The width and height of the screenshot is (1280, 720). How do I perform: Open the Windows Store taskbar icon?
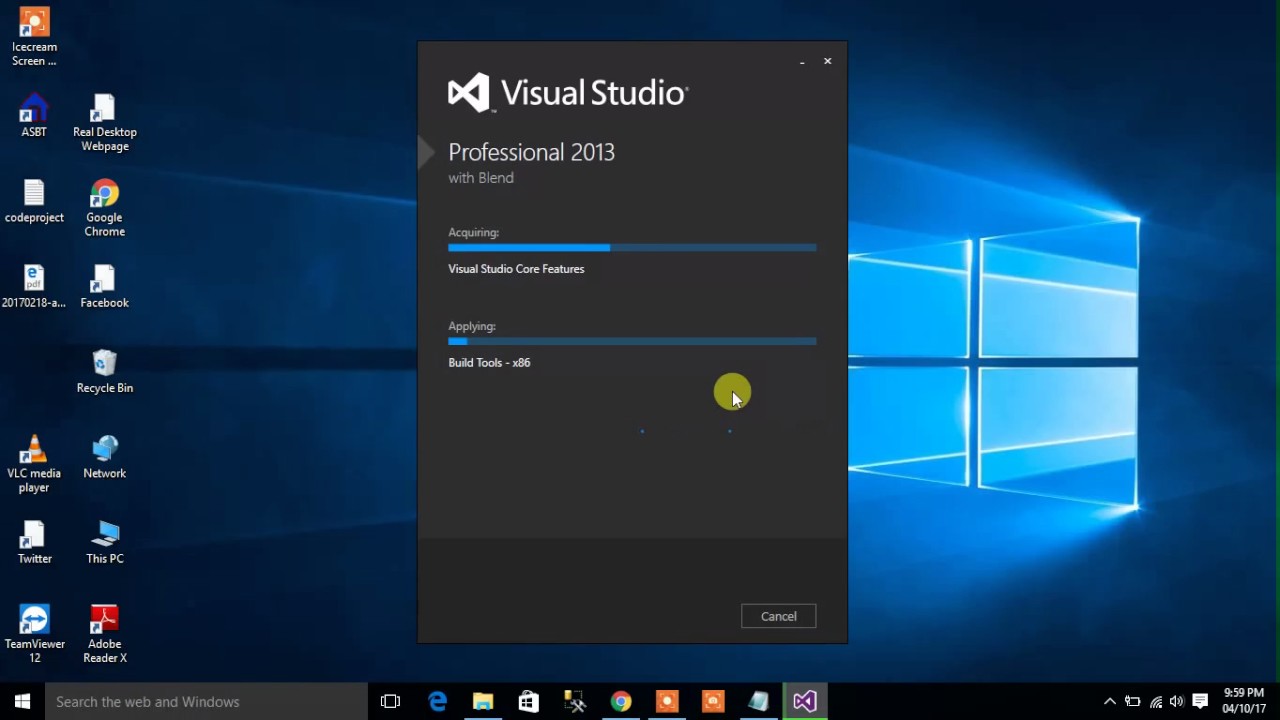click(x=529, y=702)
